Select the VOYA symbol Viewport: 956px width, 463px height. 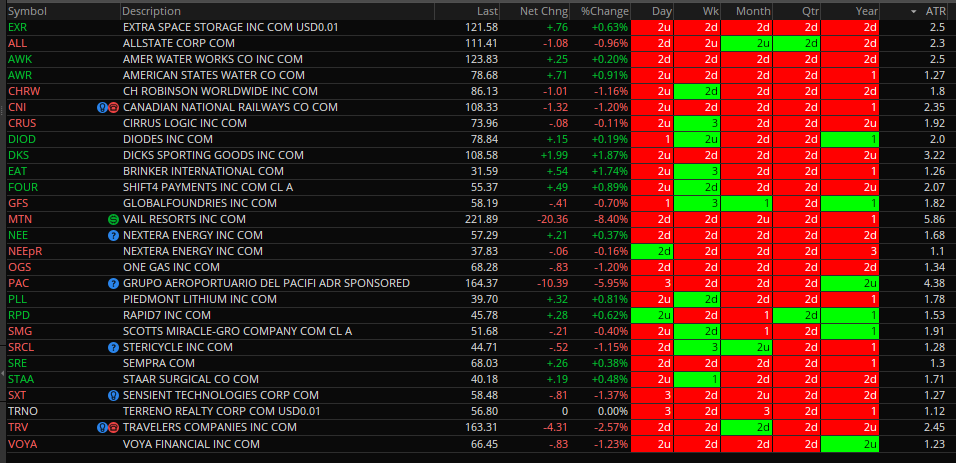click(23, 444)
